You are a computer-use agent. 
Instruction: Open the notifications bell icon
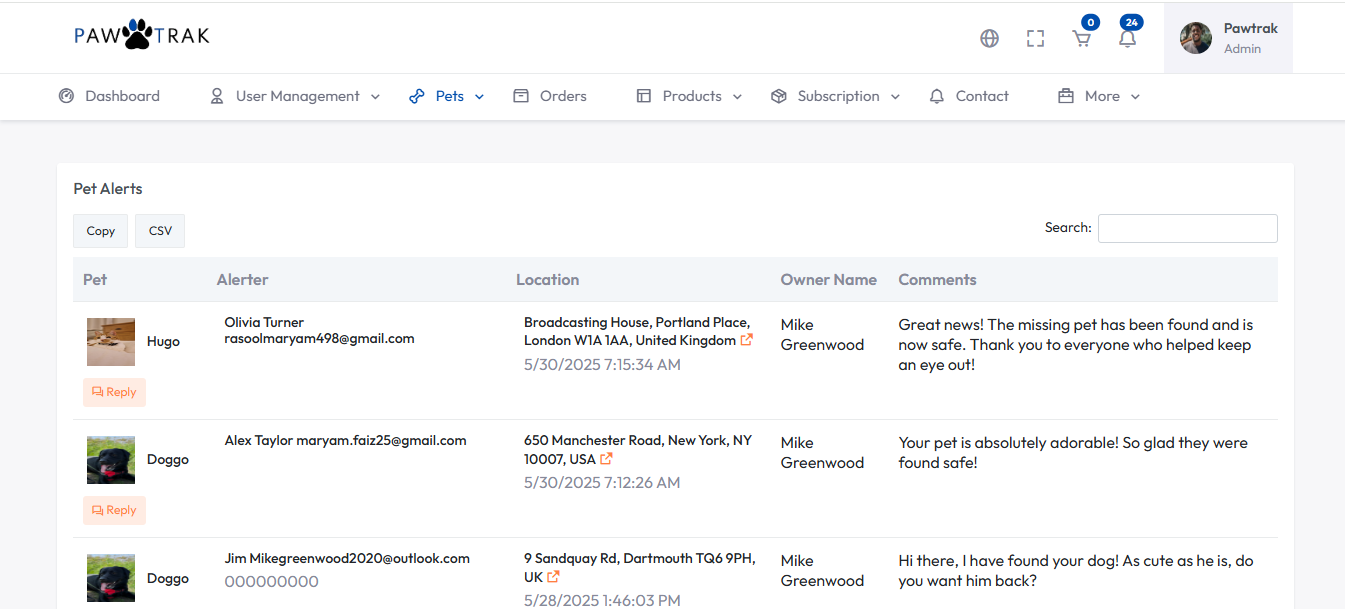pos(1127,38)
